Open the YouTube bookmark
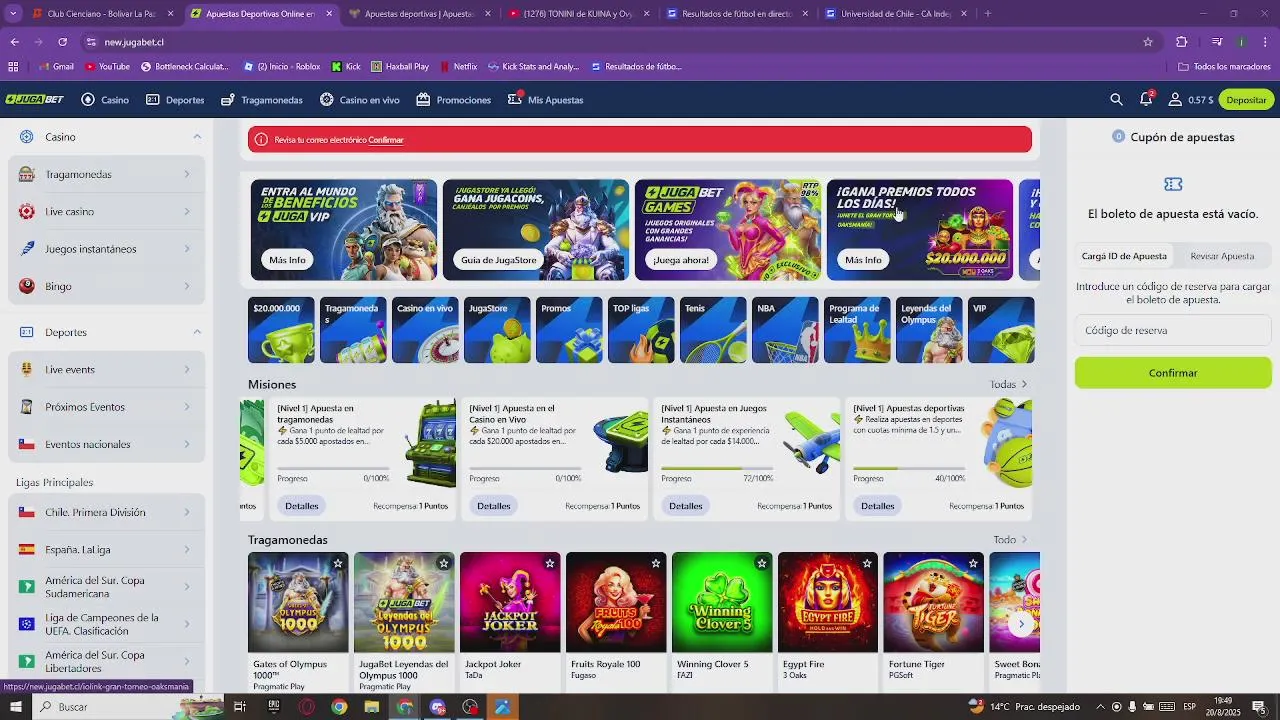This screenshot has height=720, width=1280. (x=107, y=67)
